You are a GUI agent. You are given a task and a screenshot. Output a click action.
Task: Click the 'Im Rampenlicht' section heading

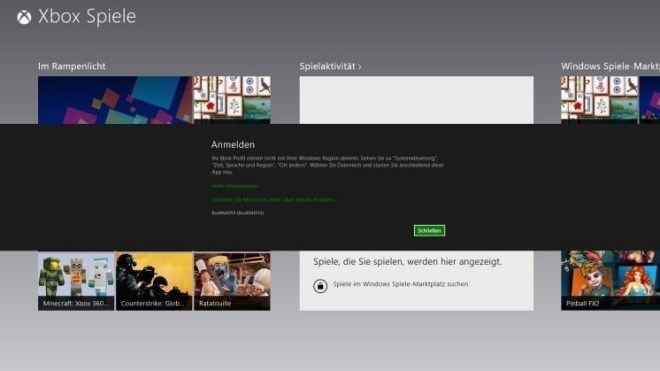click(x=72, y=66)
